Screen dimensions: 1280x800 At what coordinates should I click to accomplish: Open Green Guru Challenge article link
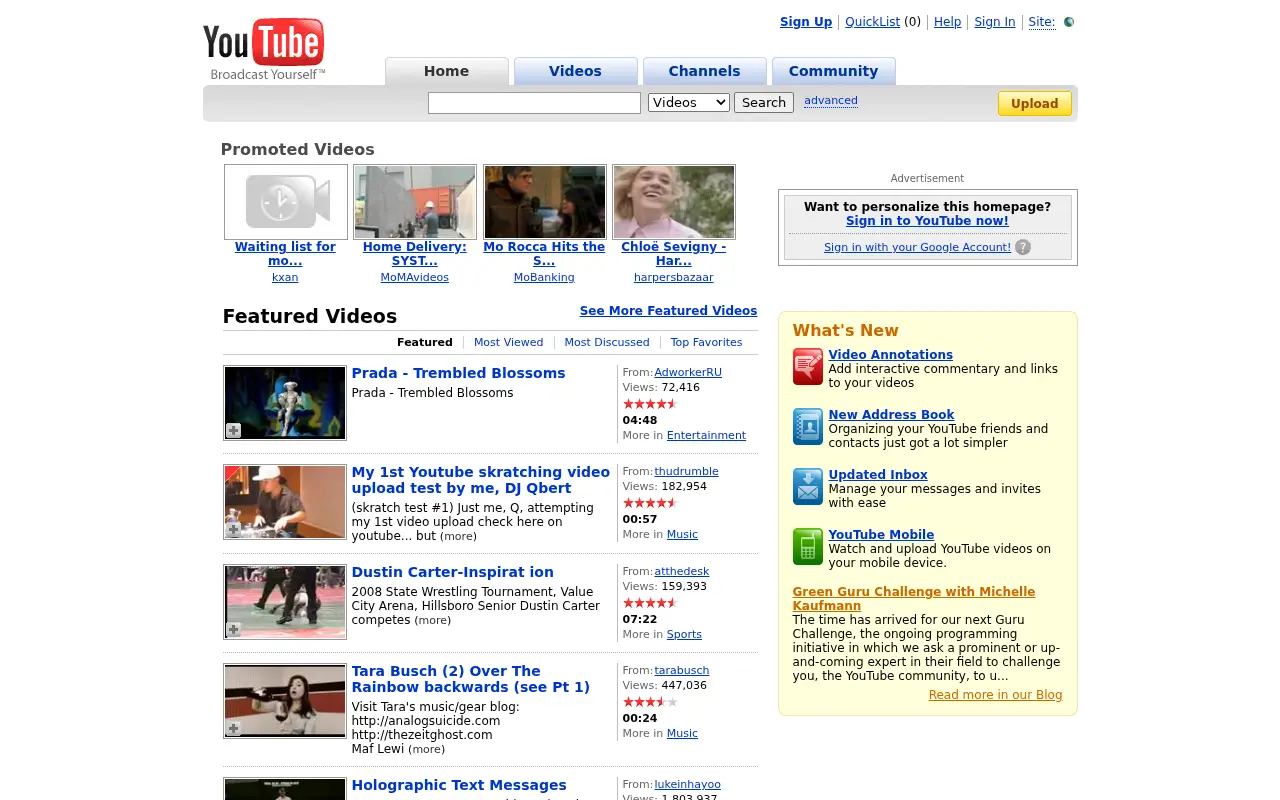coord(913,599)
